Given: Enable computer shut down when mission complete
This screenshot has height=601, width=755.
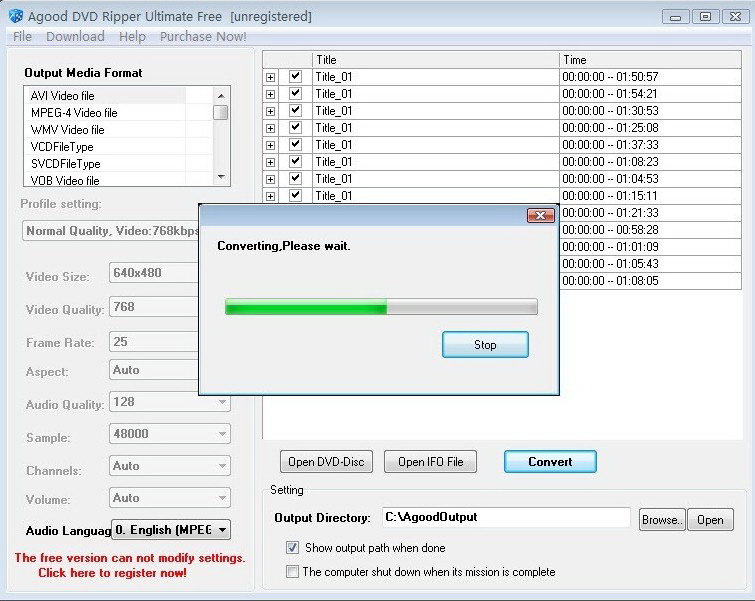Looking at the screenshot, I should click(292, 572).
